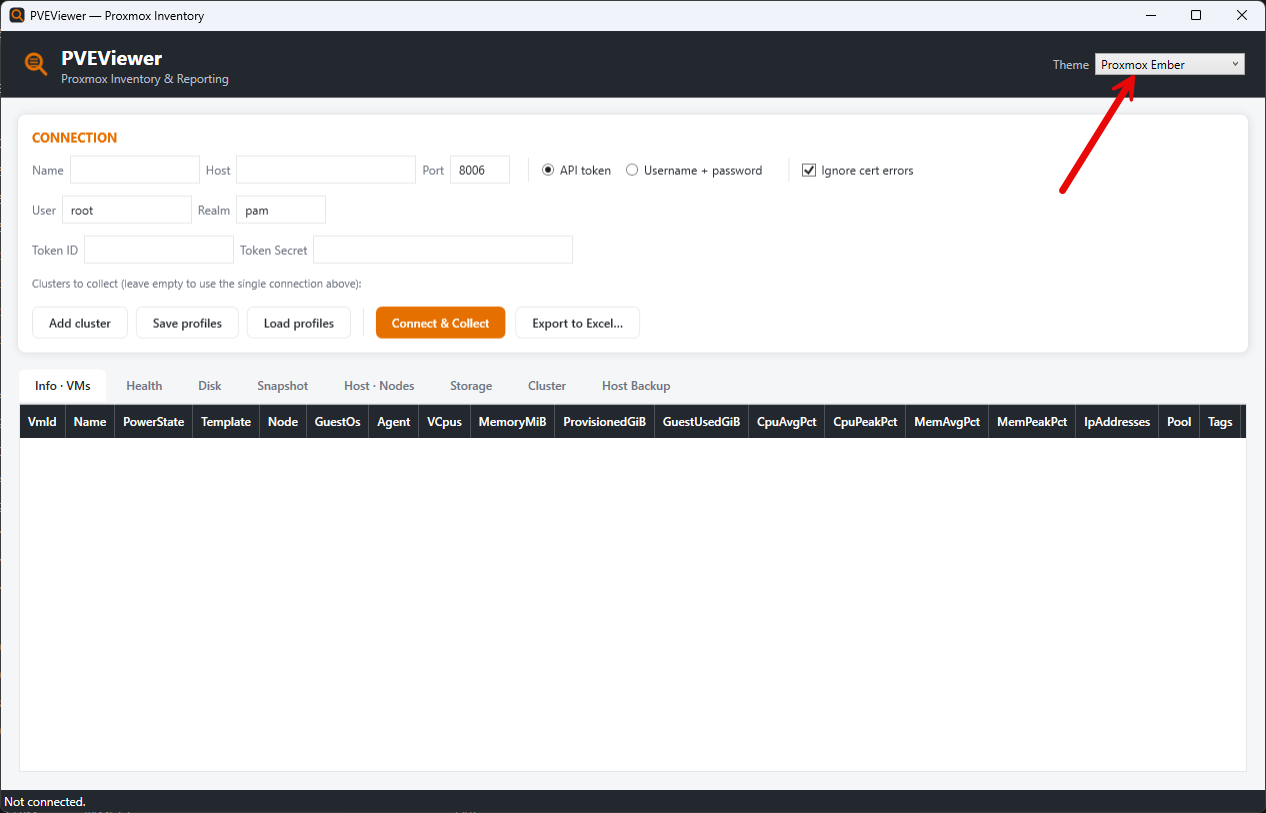Click the title bar PVEViewer app icon
The width and height of the screenshot is (1266, 813).
click(16, 15)
